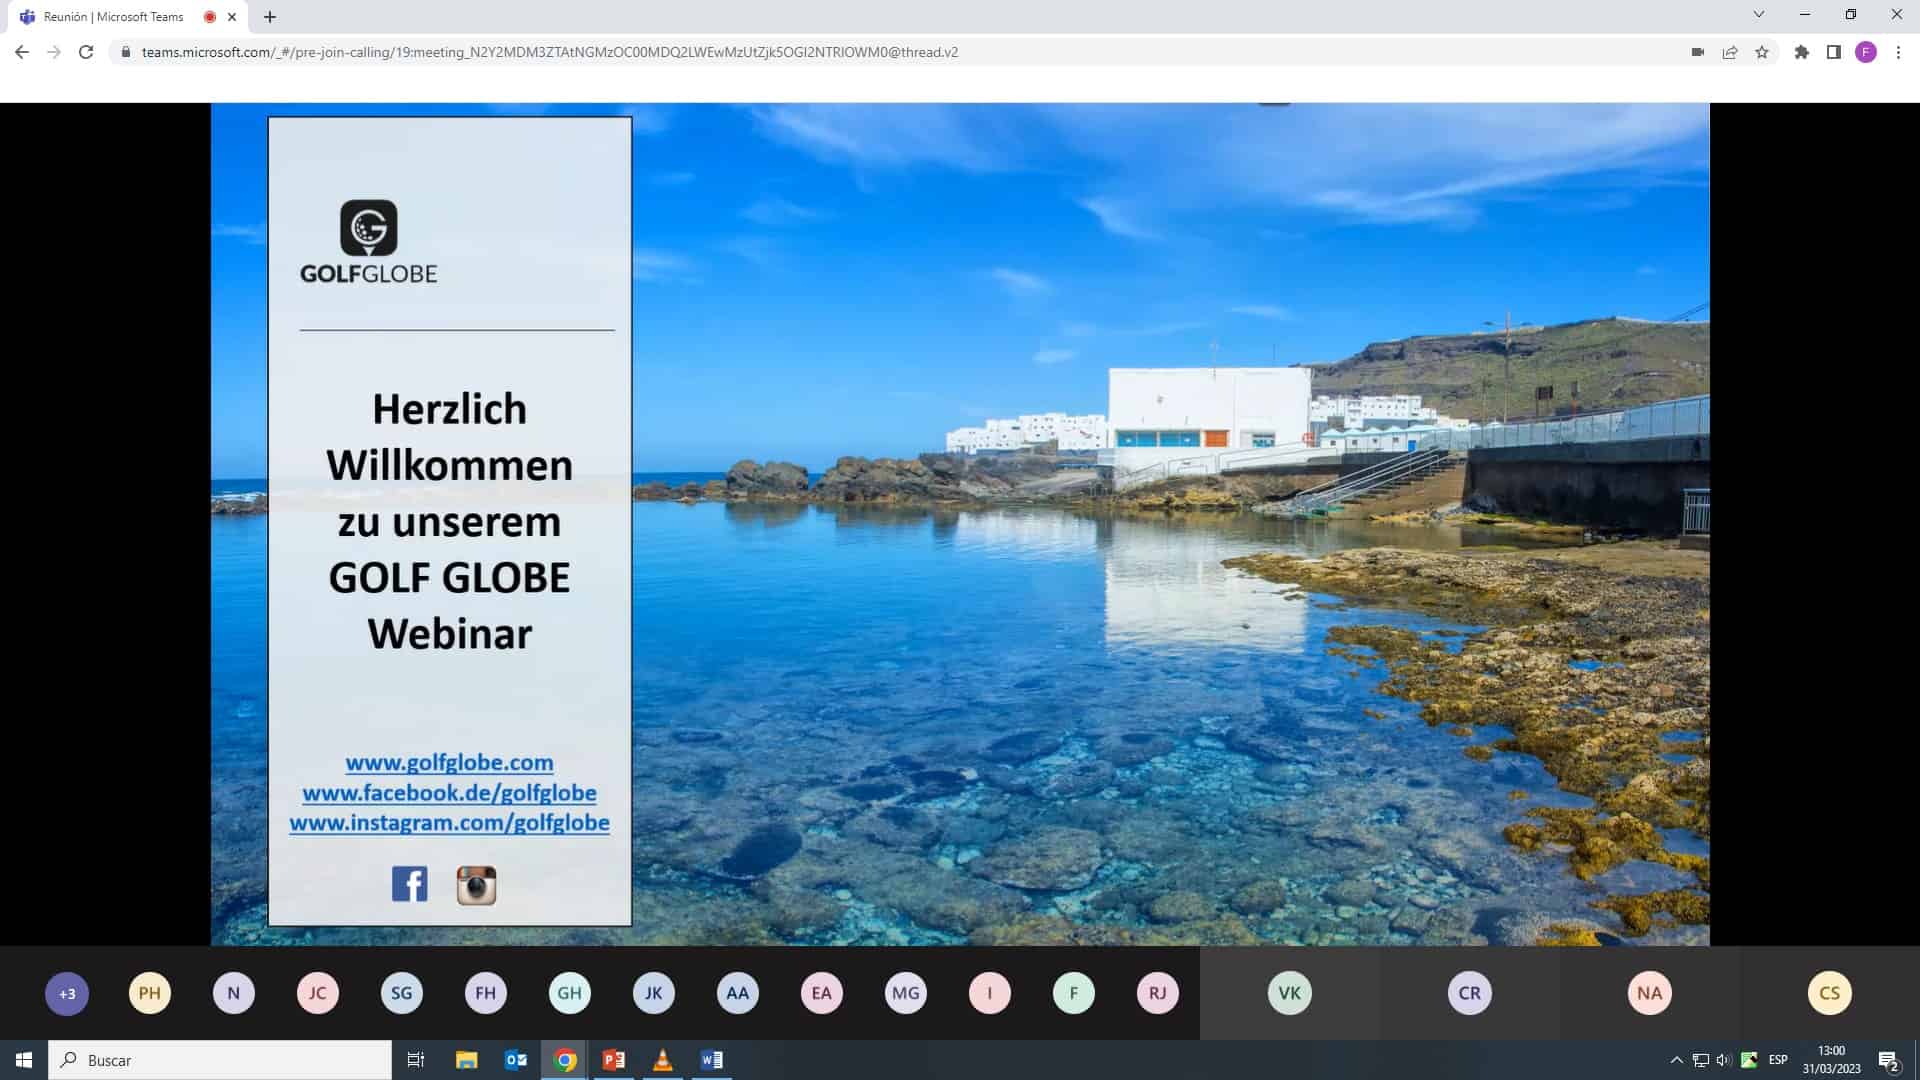Click the I participant avatar
The width and height of the screenshot is (1920, 1080).
click(989, 993)
